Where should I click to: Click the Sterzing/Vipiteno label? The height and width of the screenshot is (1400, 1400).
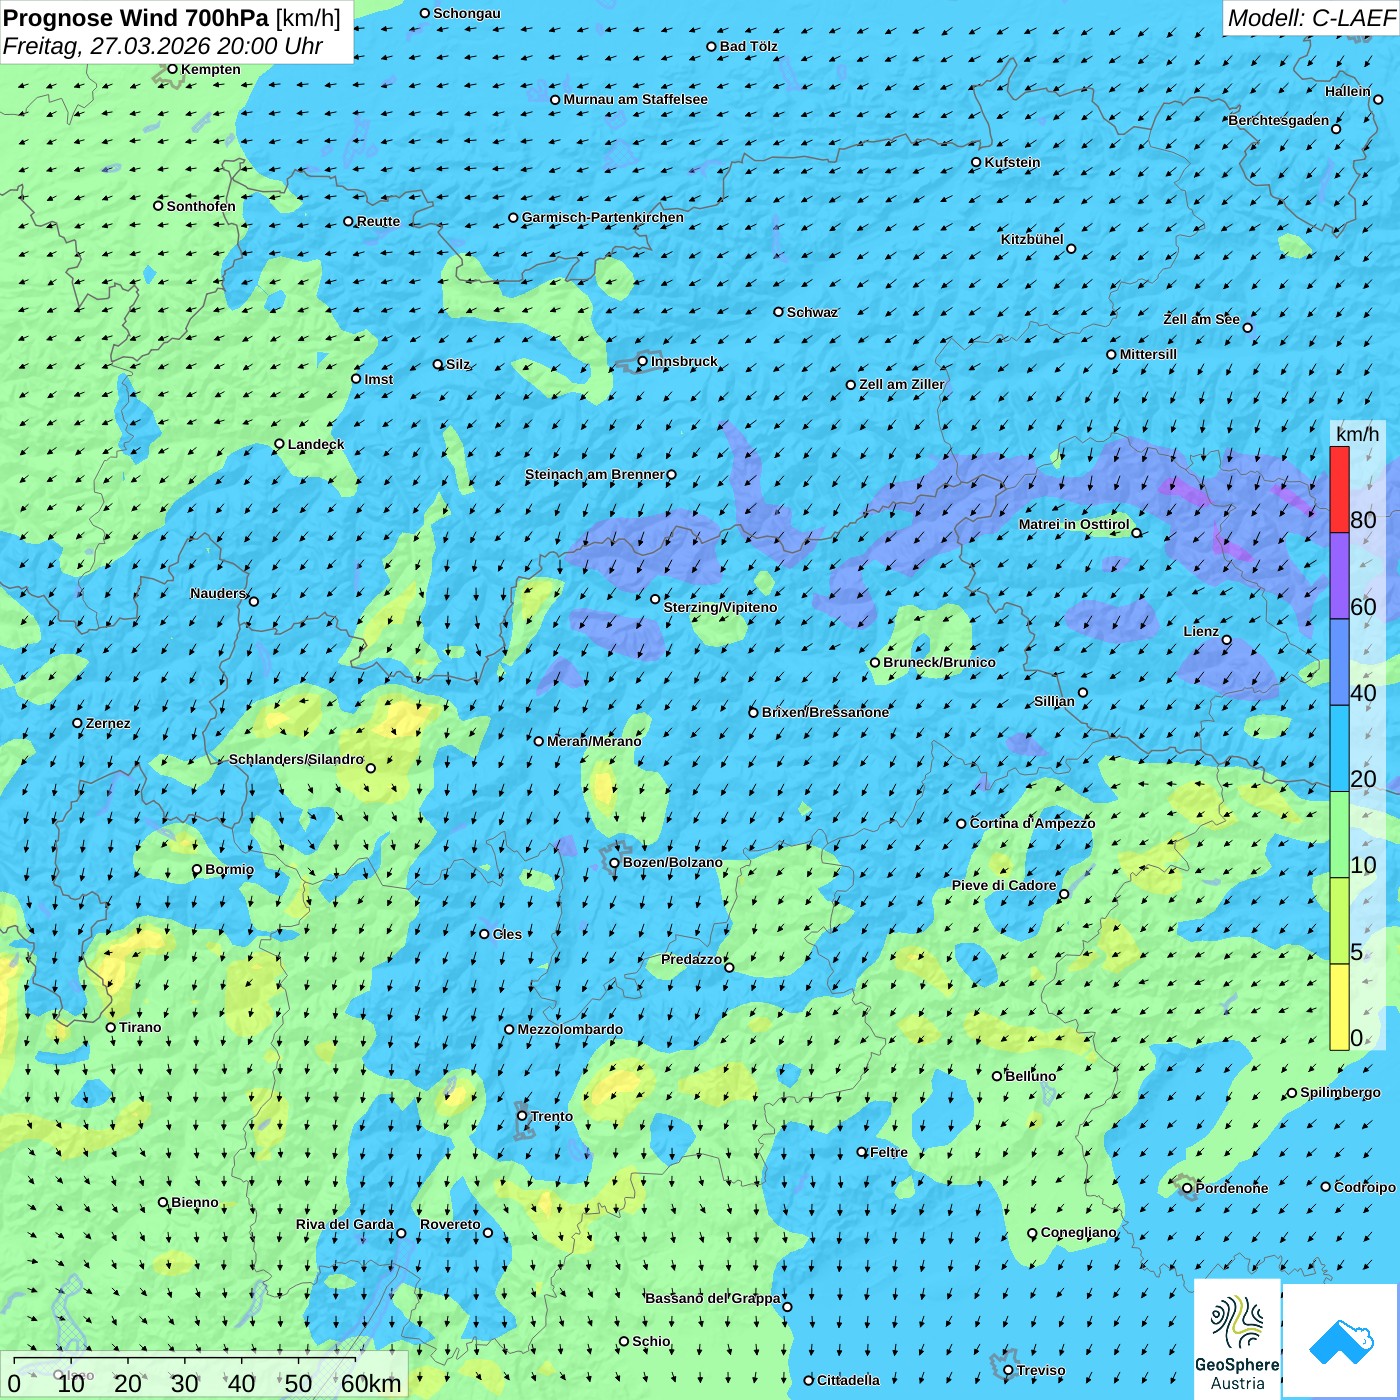click(x=720, y=607)
